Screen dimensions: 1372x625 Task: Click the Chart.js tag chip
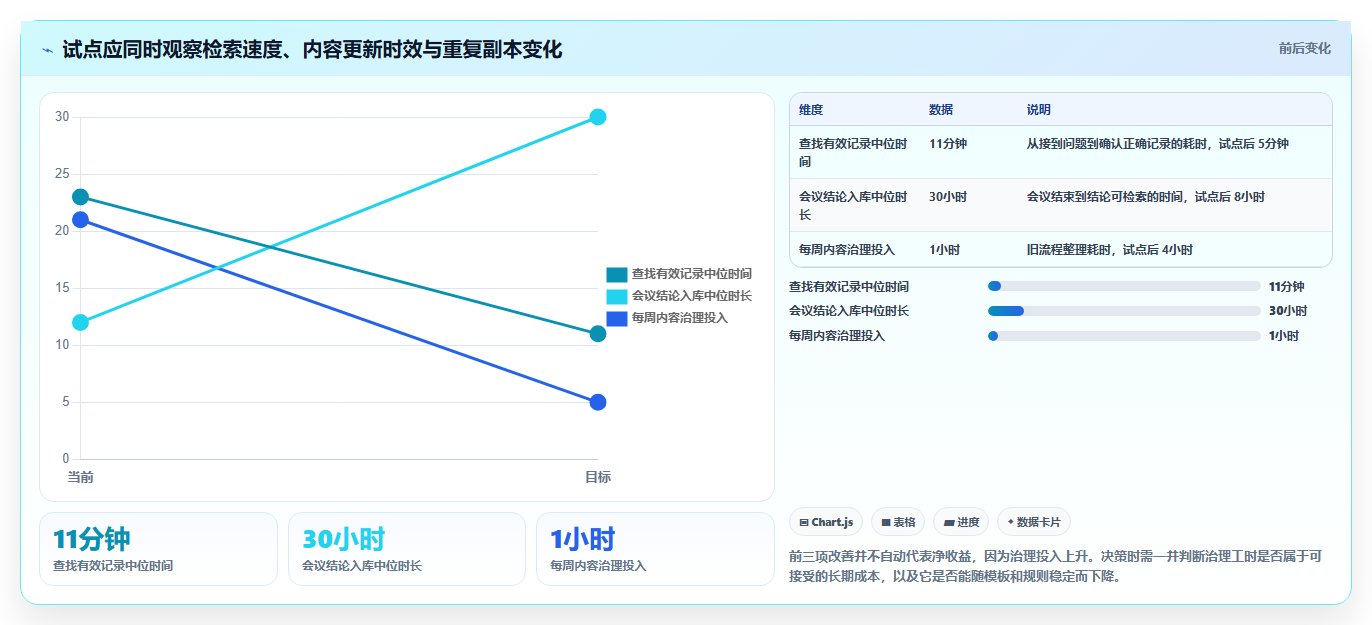tap(826, 522)
